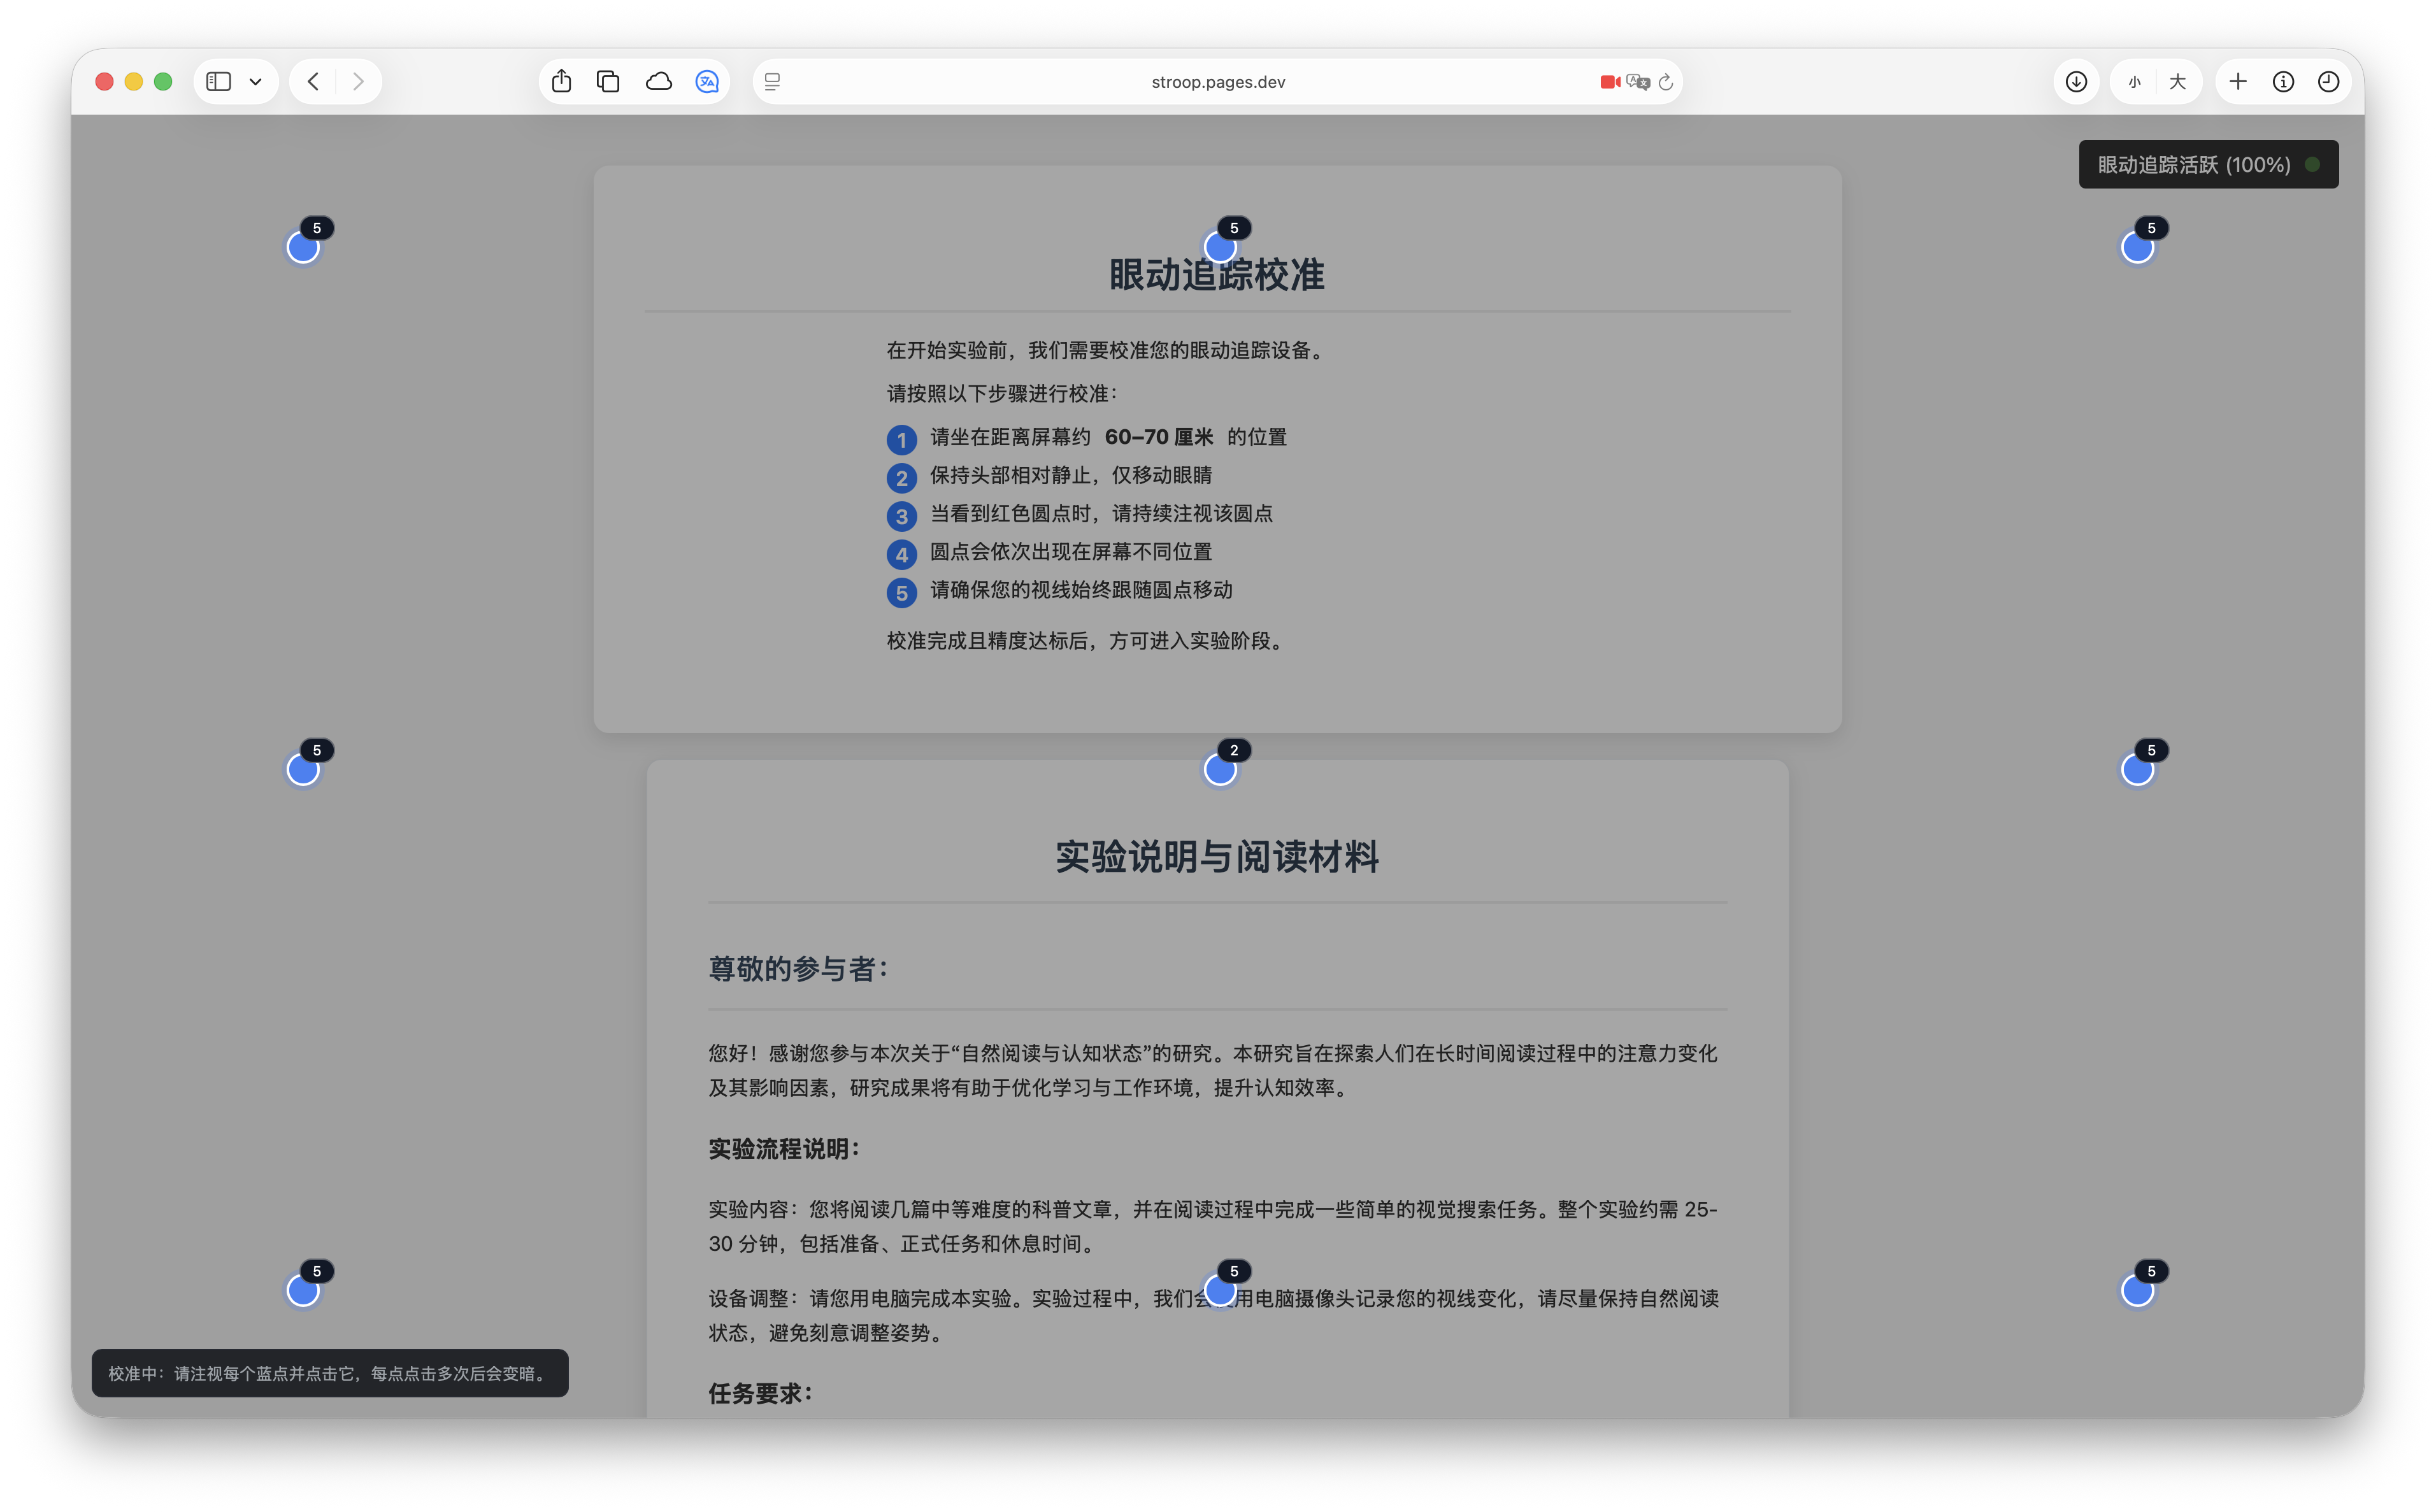The width and height of the screenshot is (2436, 1512).
Task: Click the blue calibration dot above the title
Action: tap(1219, 247)
